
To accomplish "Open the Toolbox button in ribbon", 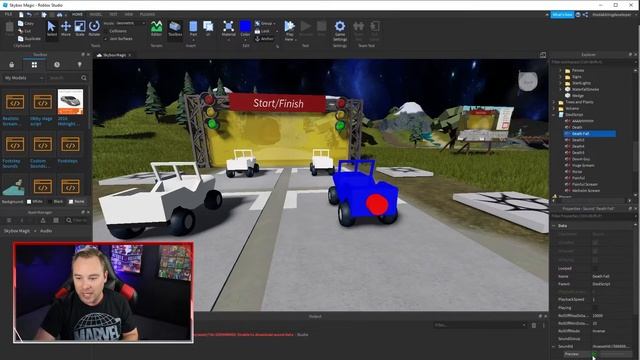I will click(175, 29).
